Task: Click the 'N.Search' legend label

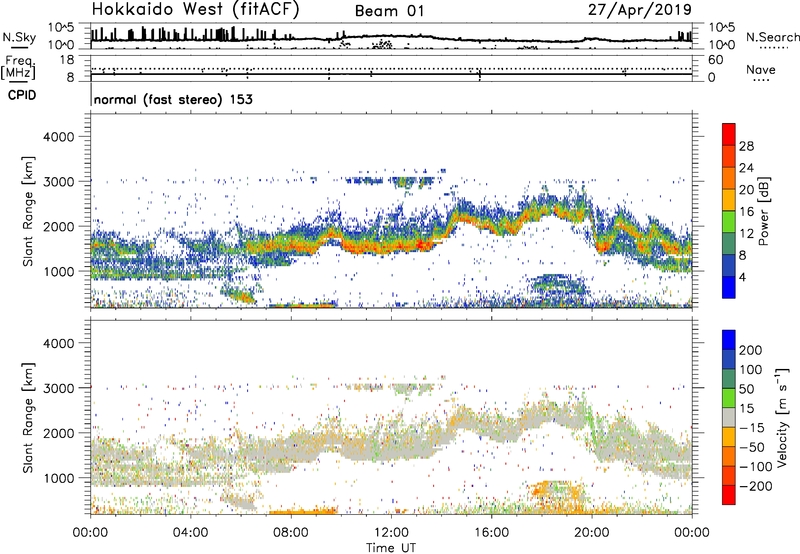Action: 772,37
